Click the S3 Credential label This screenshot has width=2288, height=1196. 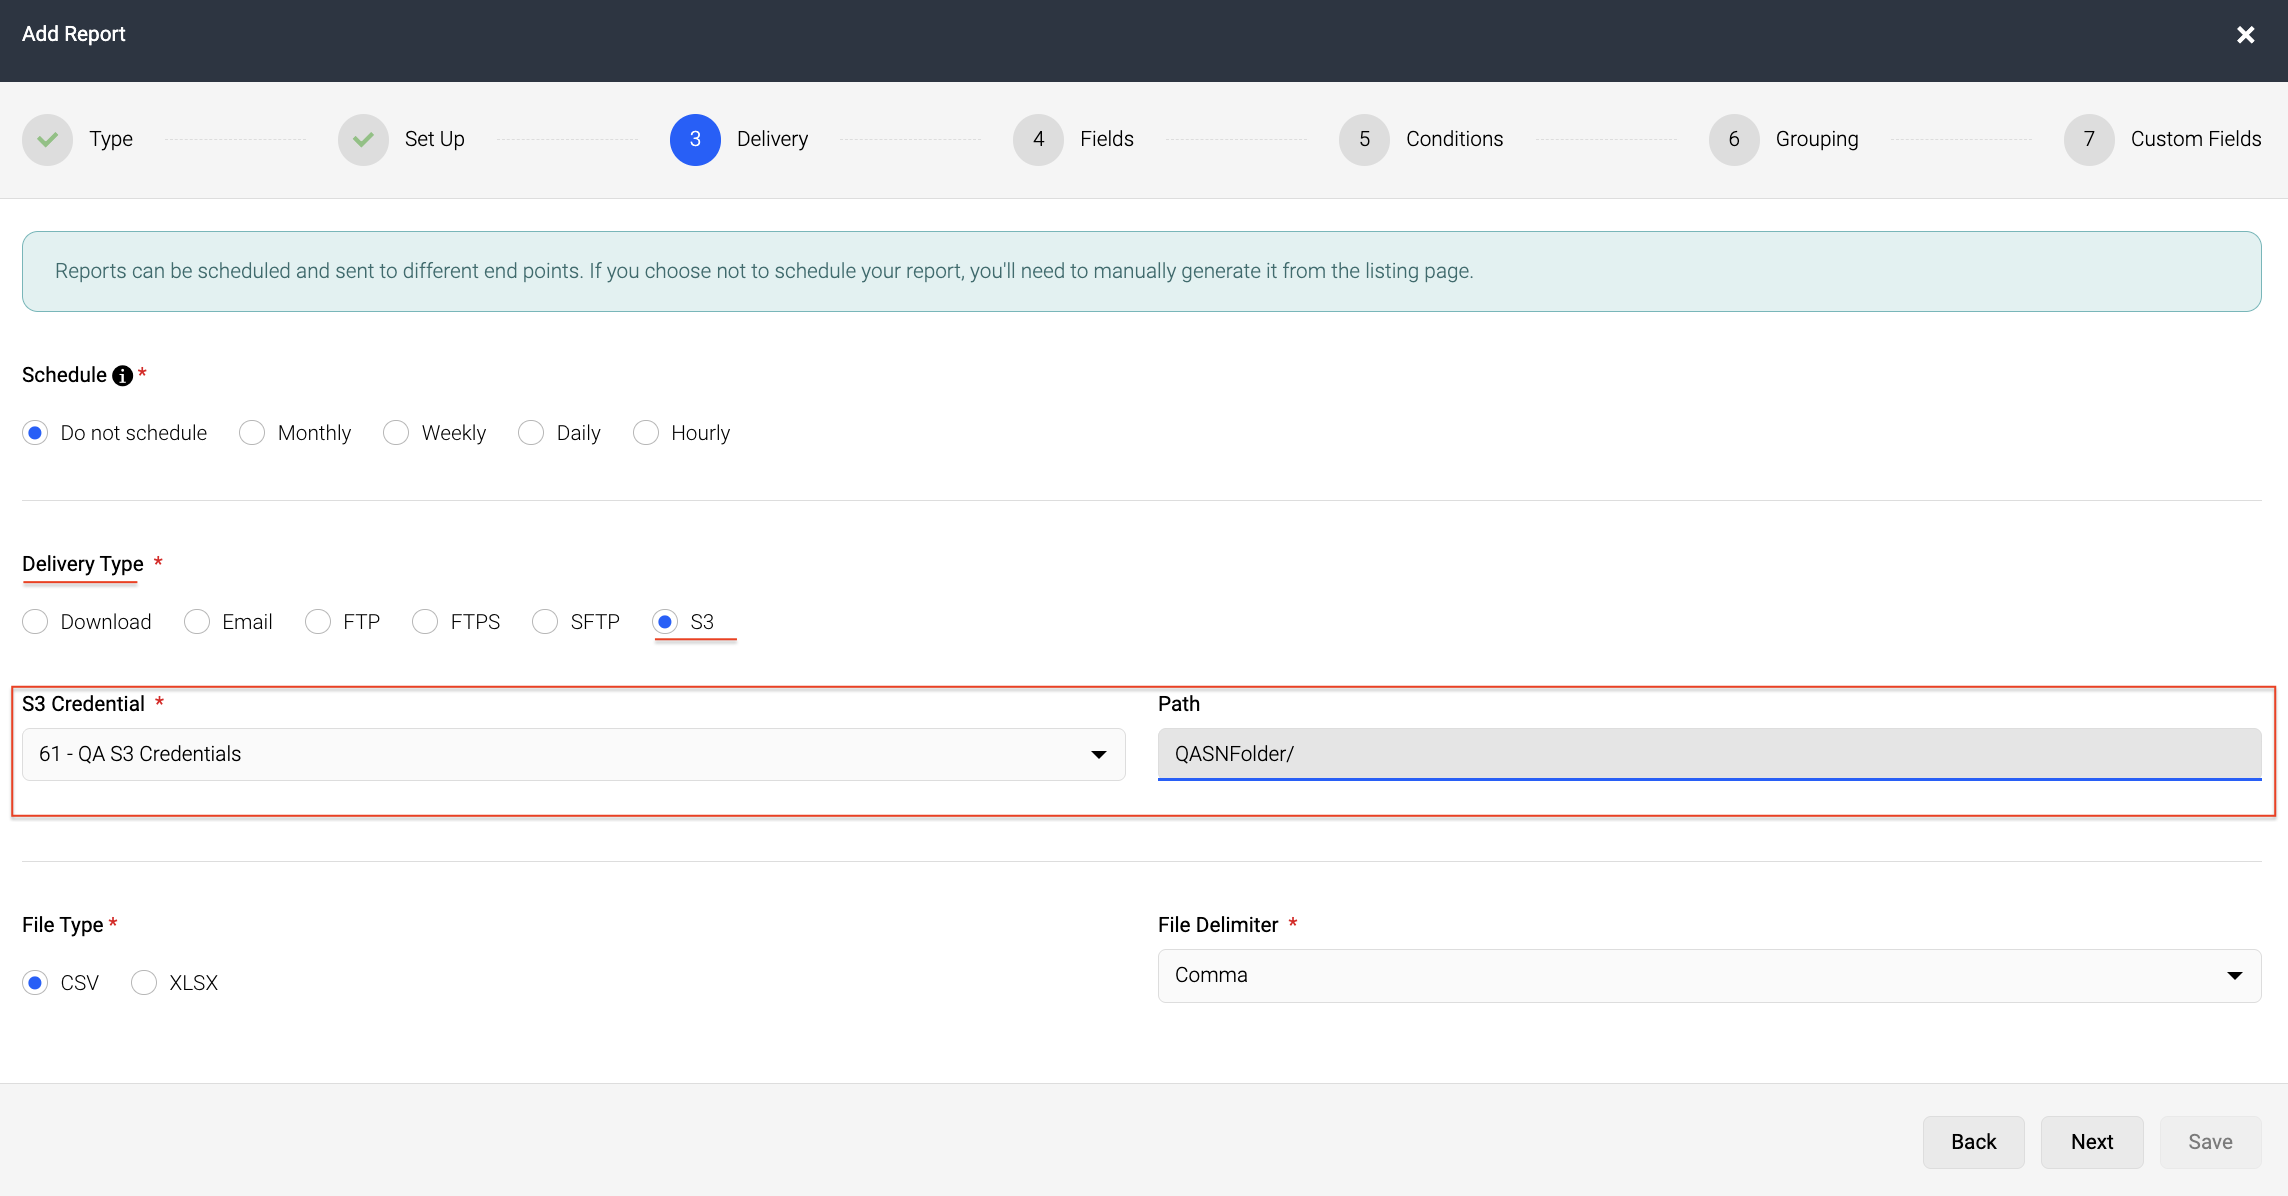tap(83, 704)
